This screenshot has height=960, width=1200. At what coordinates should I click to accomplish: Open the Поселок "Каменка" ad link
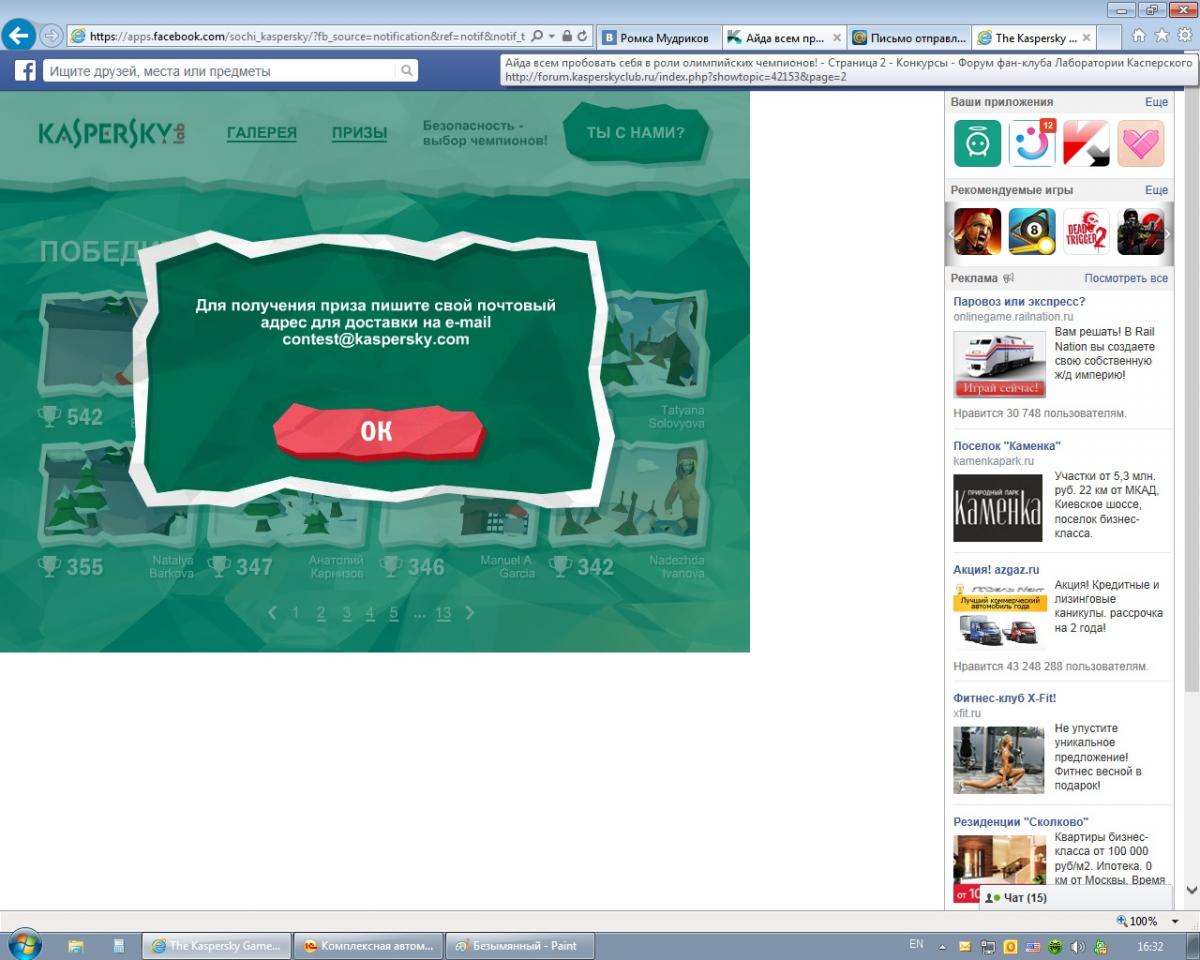(1007, 446)
